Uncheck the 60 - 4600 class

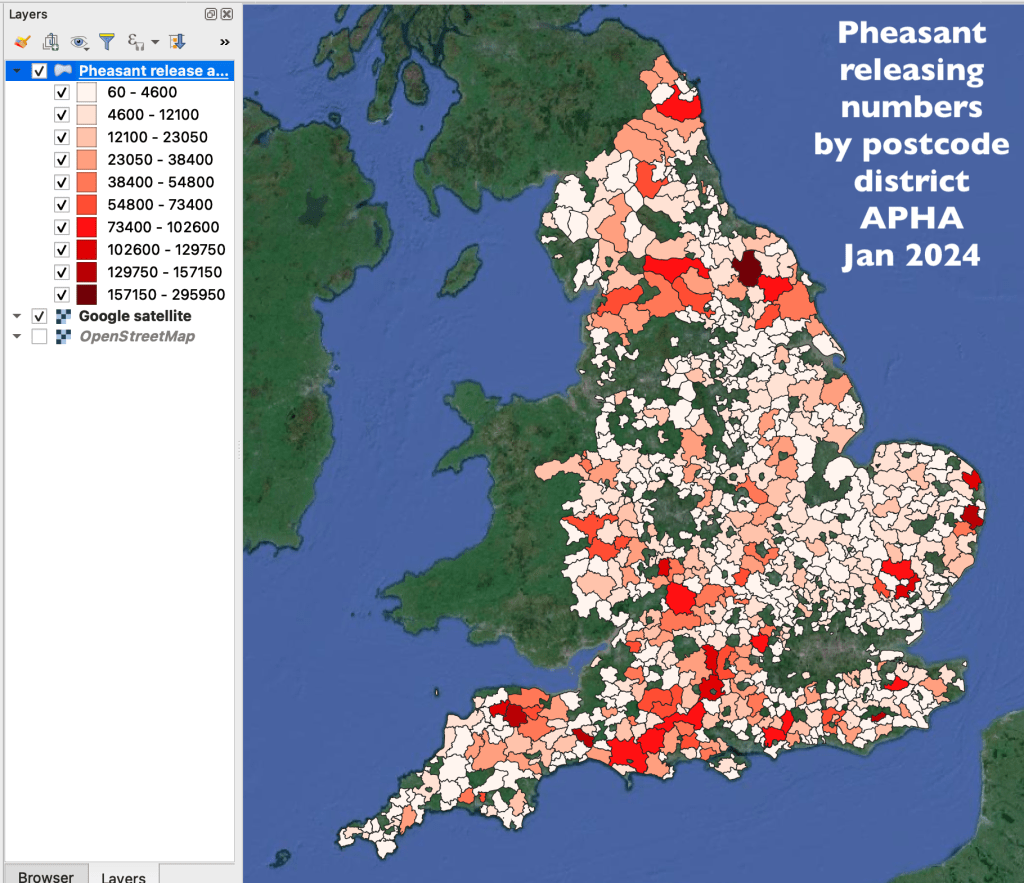point(62,93)
